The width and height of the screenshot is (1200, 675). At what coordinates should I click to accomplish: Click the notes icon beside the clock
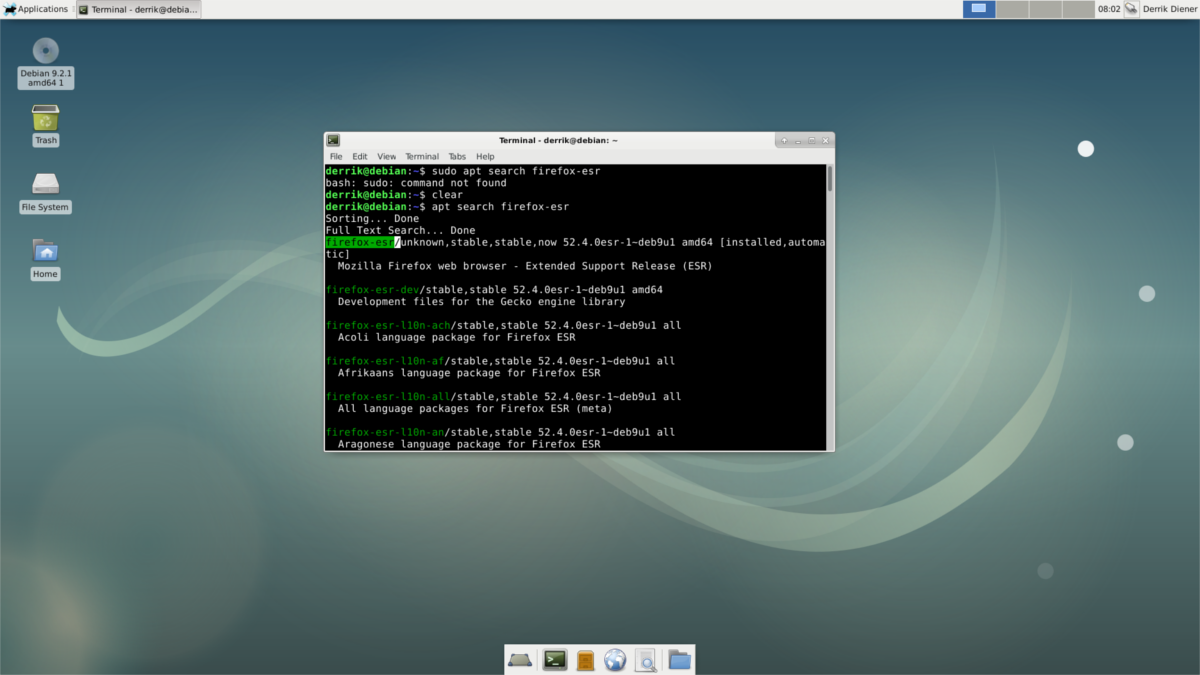click(1130, 9)
